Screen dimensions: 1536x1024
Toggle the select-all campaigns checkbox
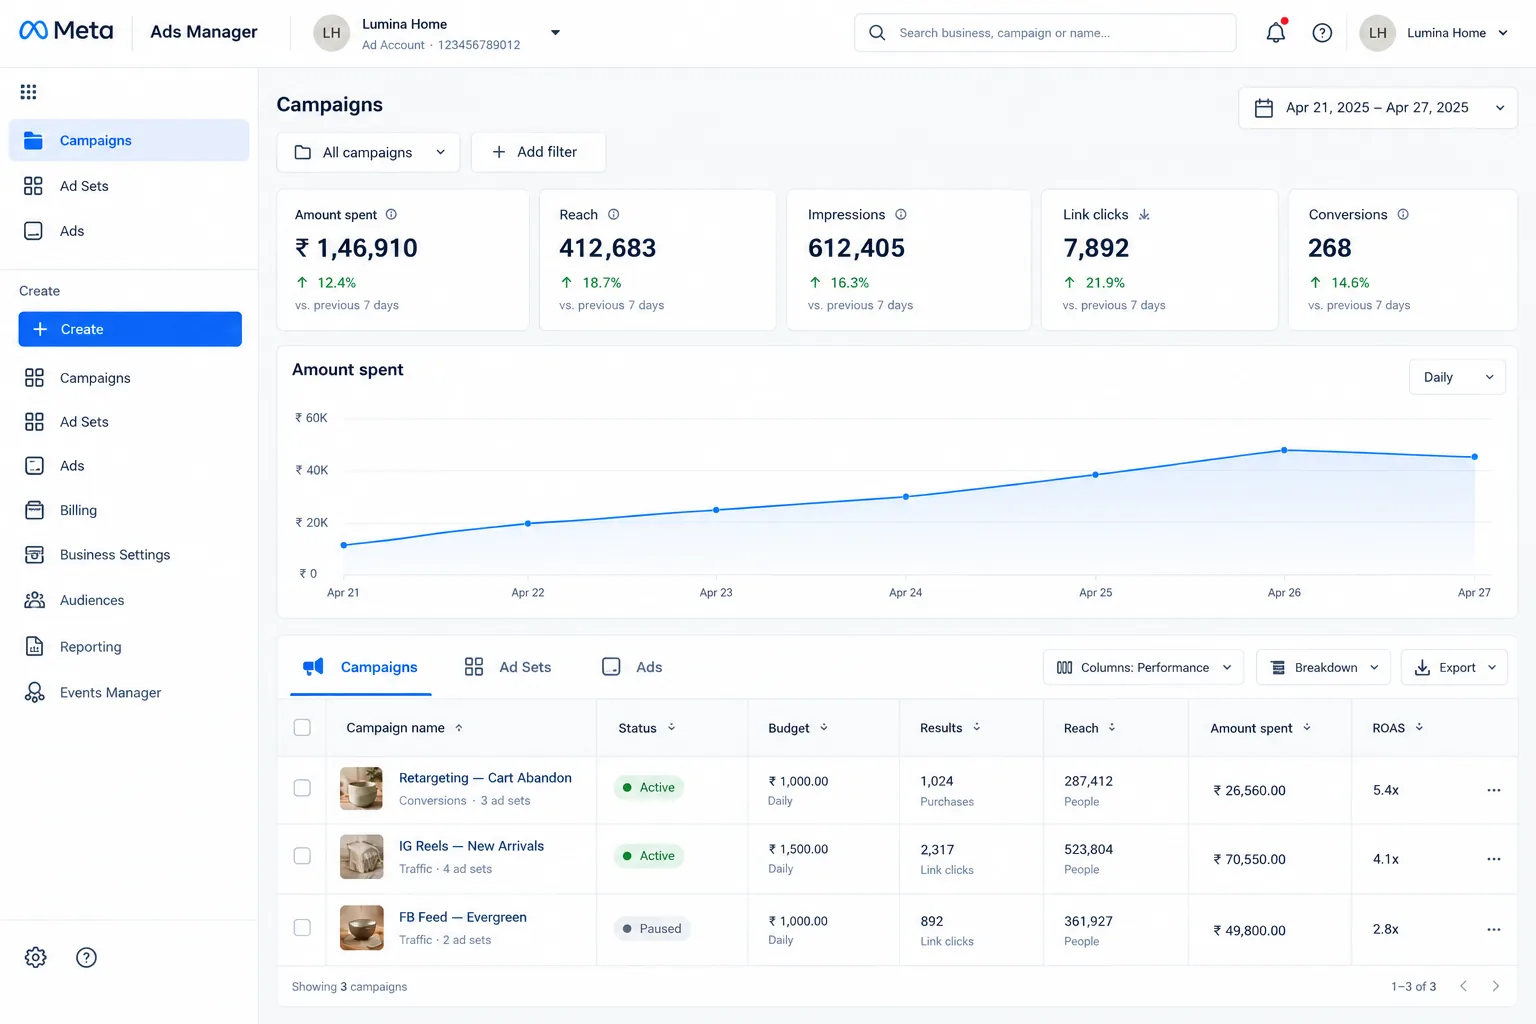[302, 728]
